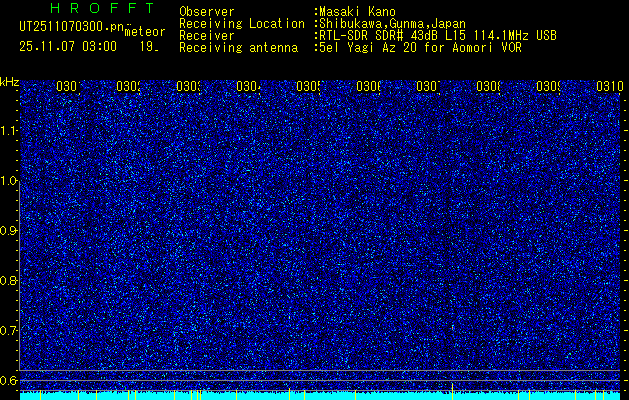Click the 5el Yagi antenna description
This screenshot has width=629, height=400.
(420, 48)
